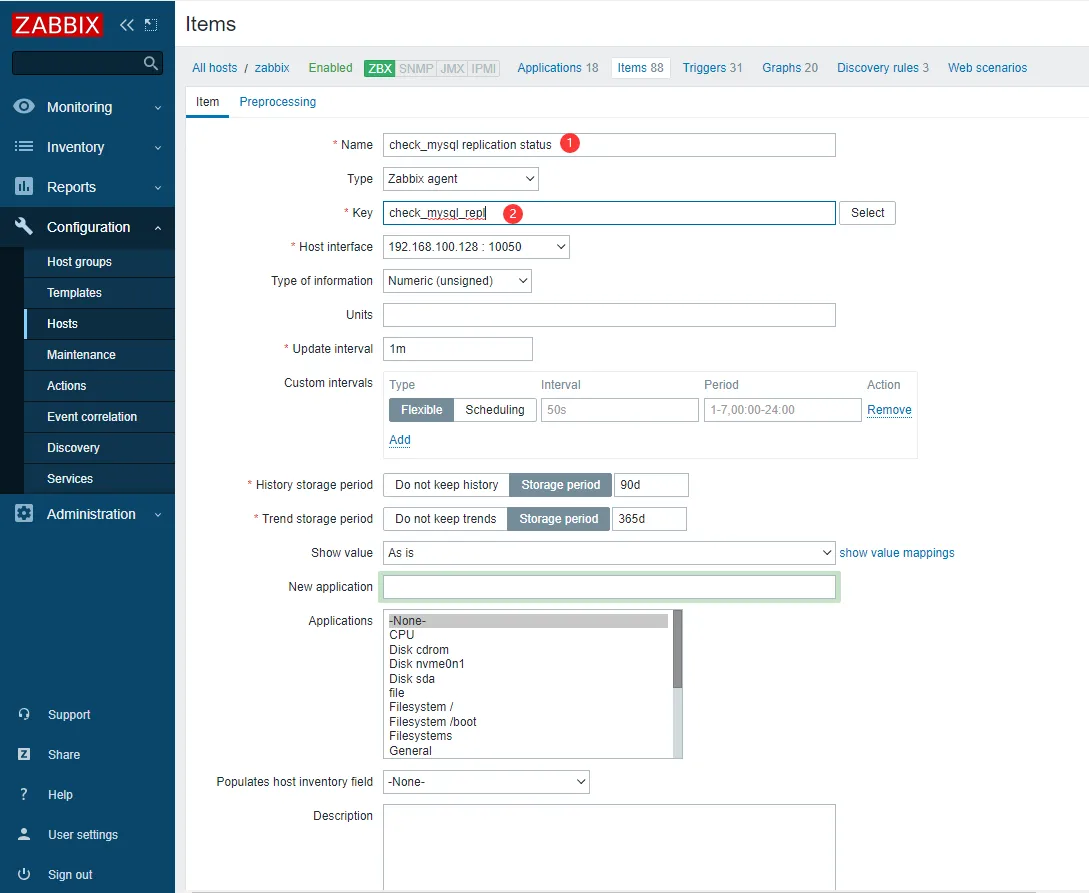Viewport: 1089px width, 893px height.
Task: Select Flexible custom interval type
Action: tap(421, 410)
